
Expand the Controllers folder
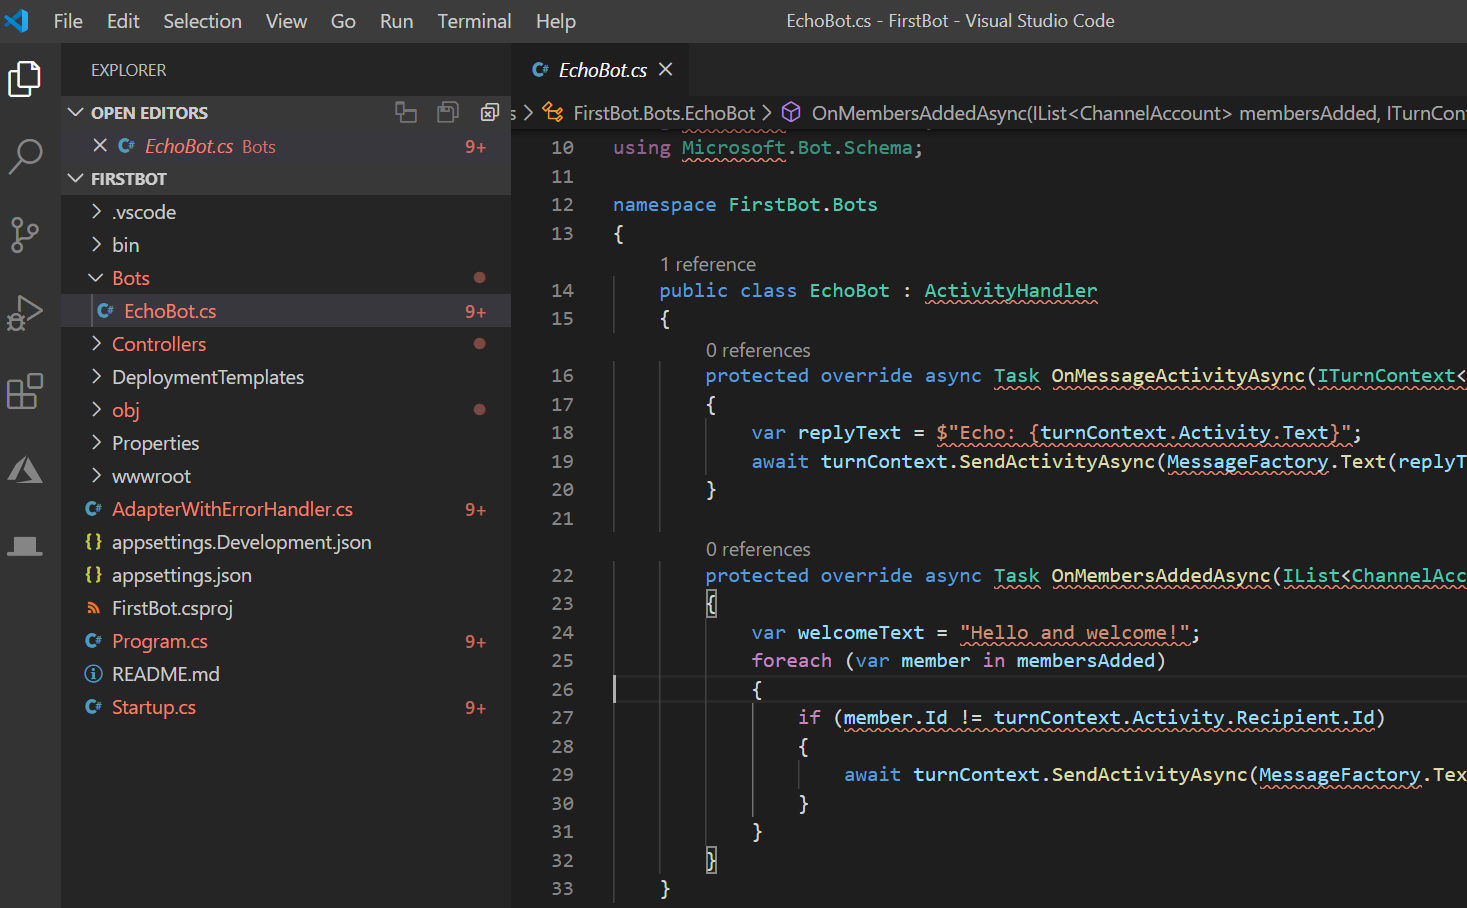96,344
